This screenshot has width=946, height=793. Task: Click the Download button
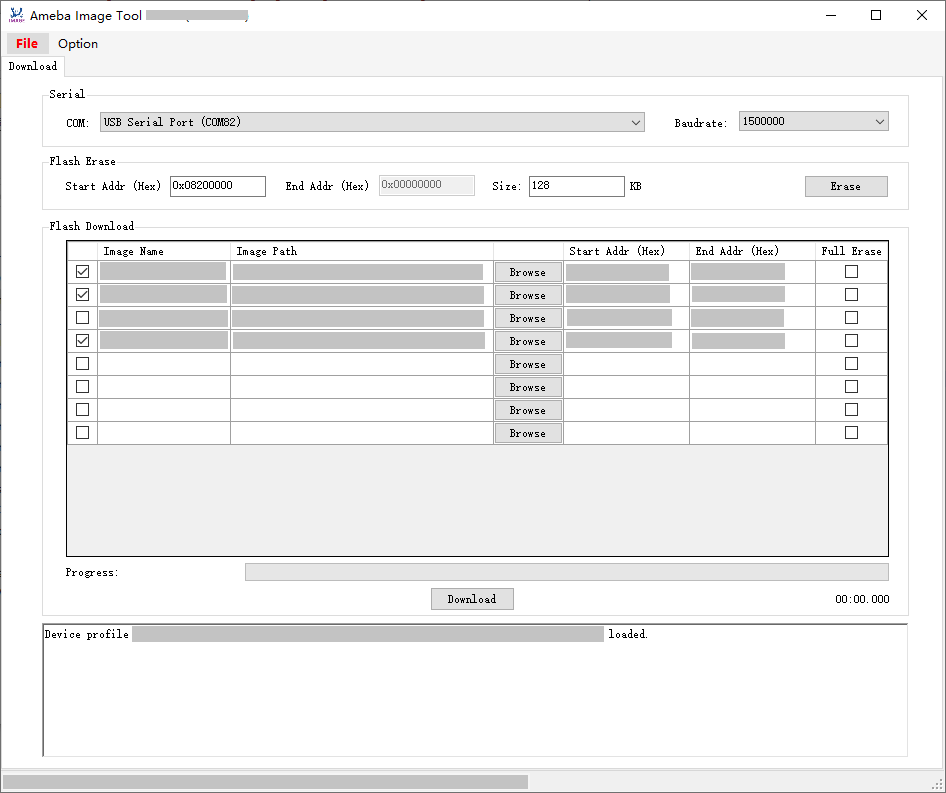(472, 599)
